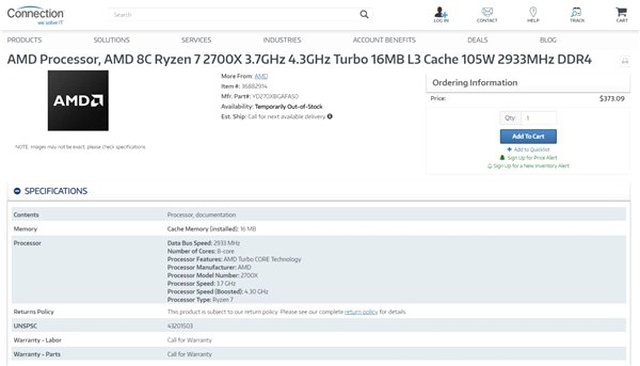Click the search magnifier icon
This screenshot has height=366, width=640.
tap(364, 14)
